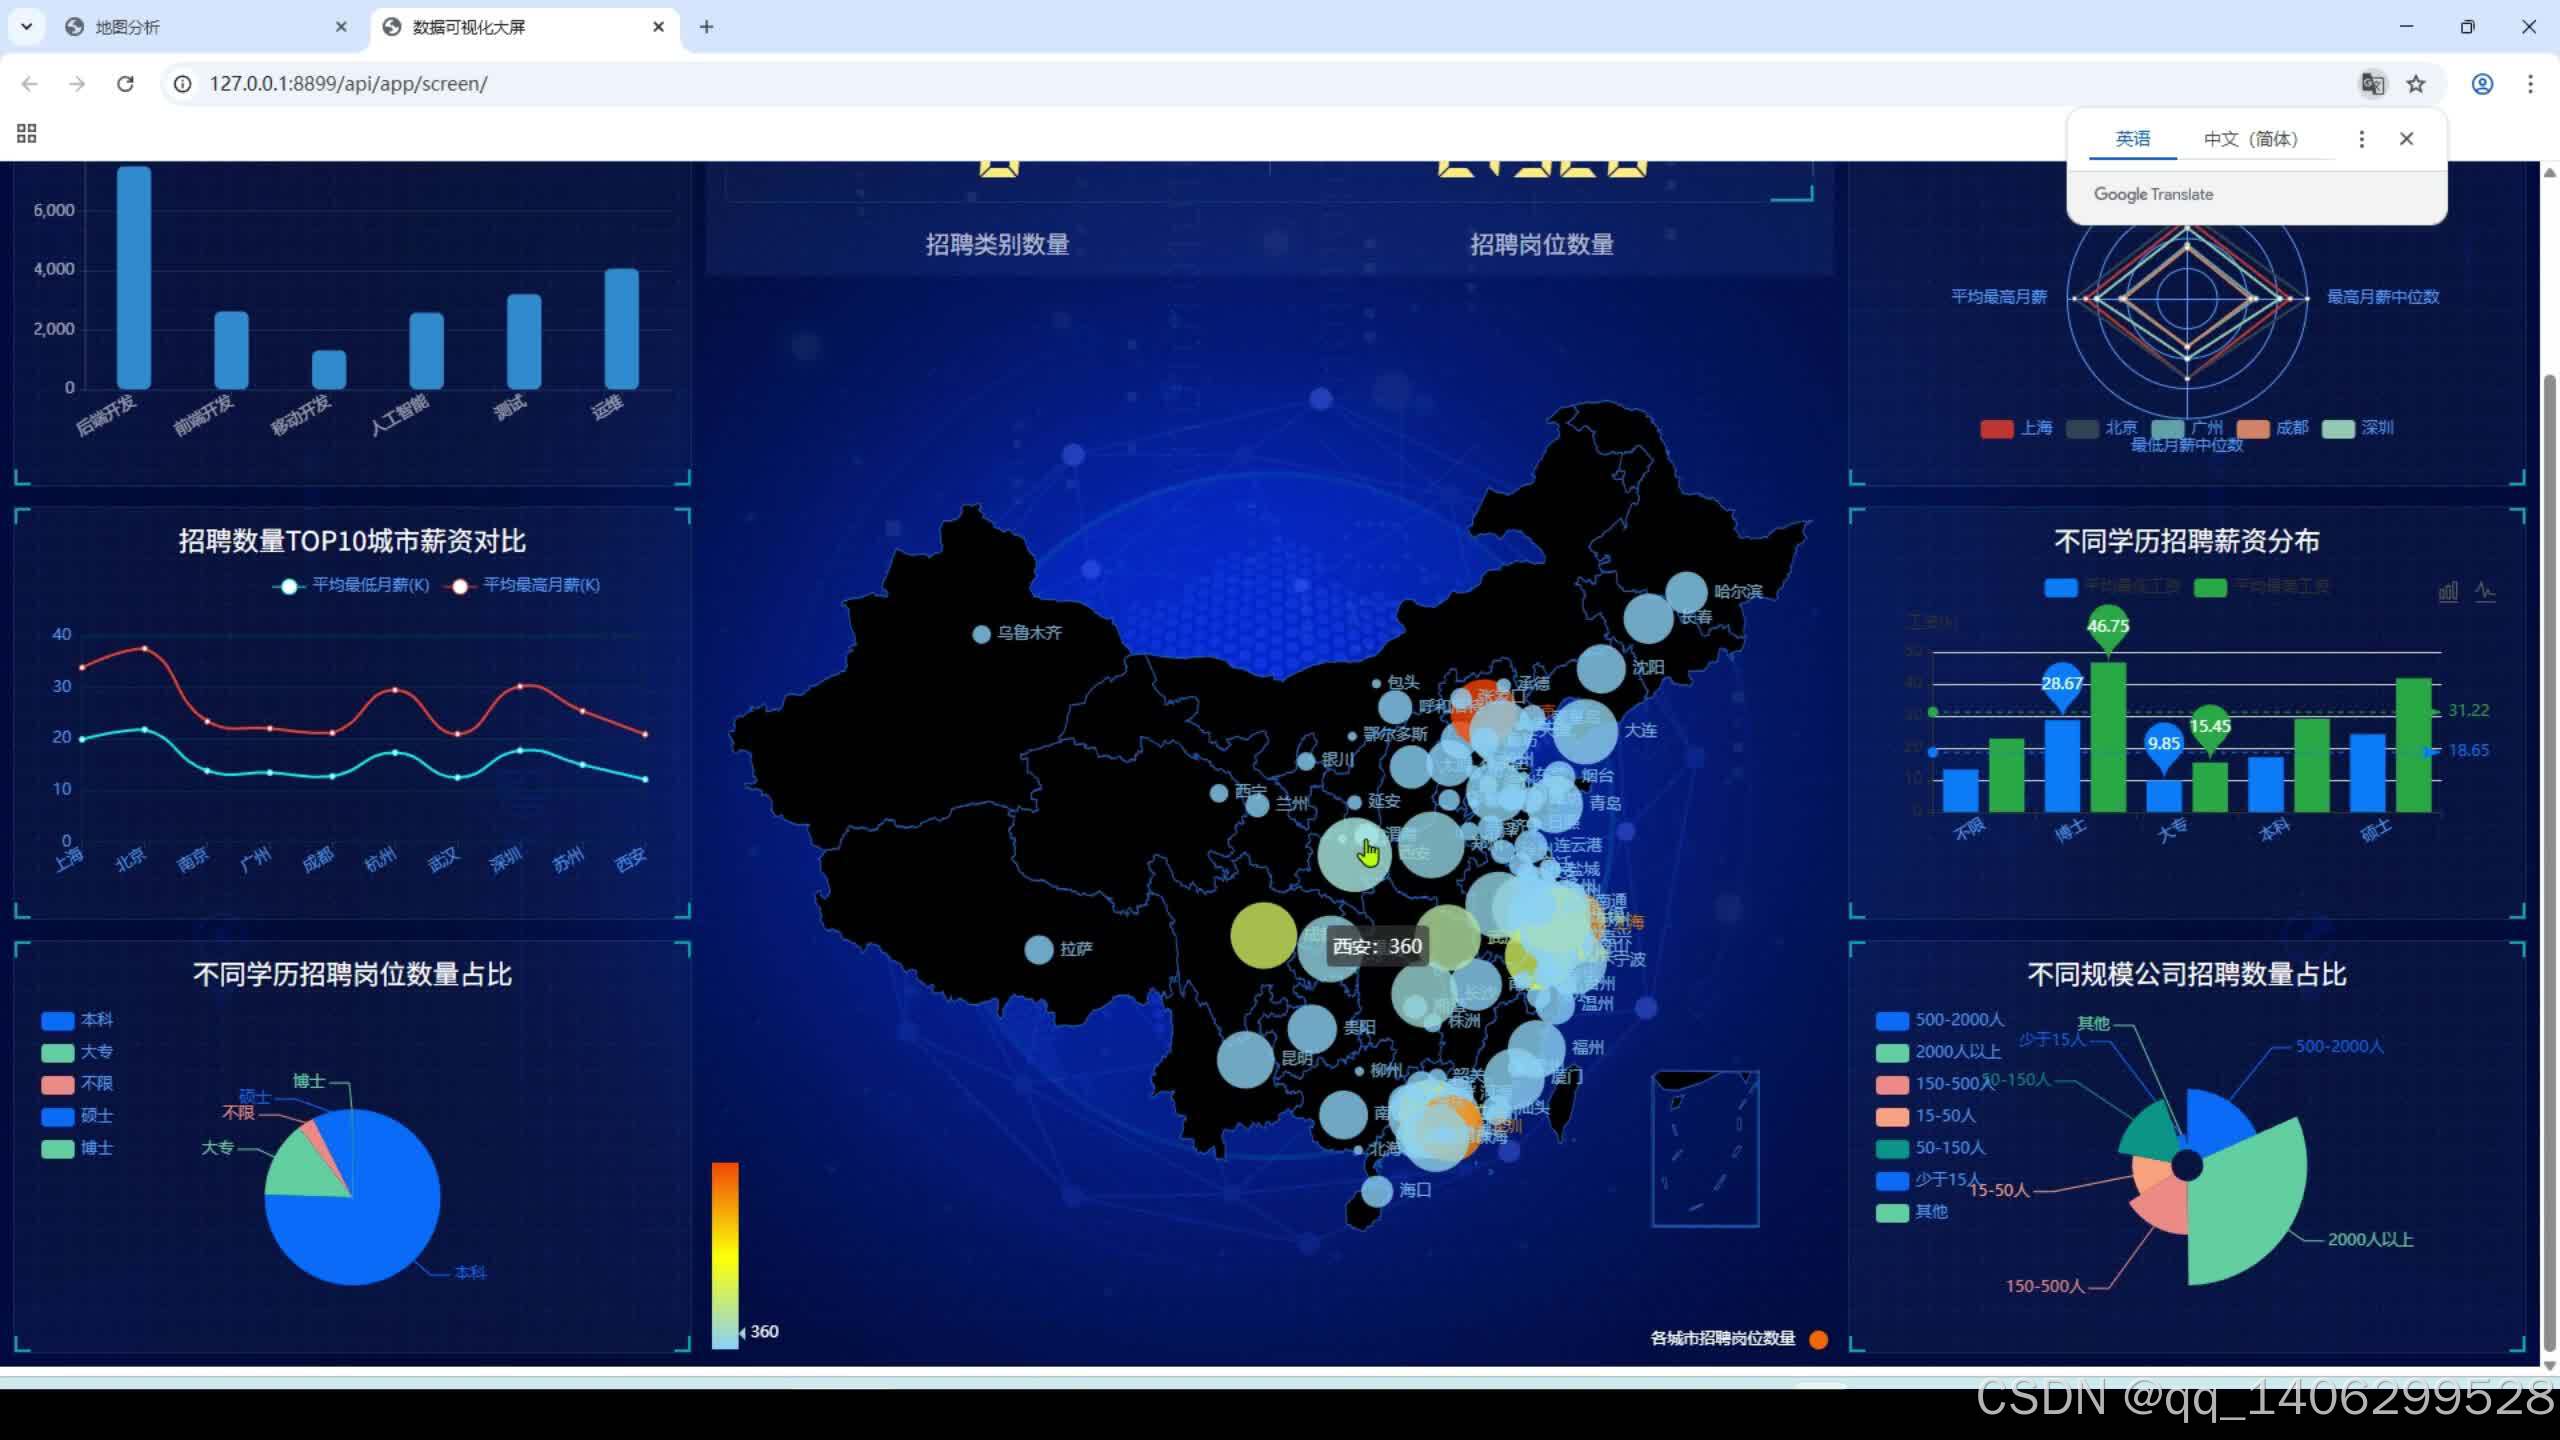Reload the page
The height and width of the screenshot is (1440, 2560).
(x=125, y=84)
